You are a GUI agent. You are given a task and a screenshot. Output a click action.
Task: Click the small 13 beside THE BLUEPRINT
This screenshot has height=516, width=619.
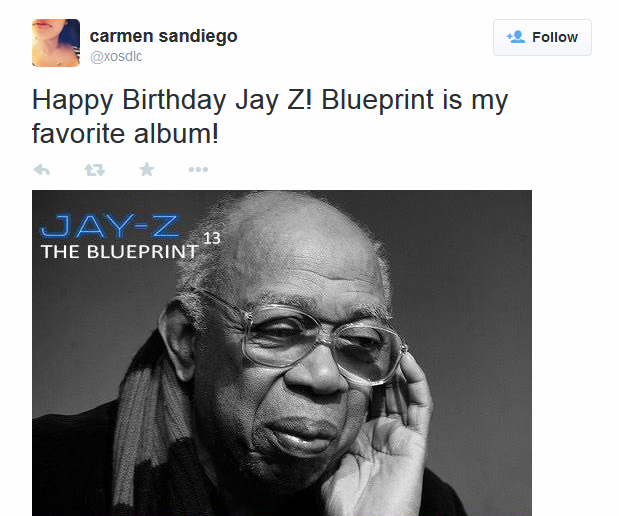[212, 238]
